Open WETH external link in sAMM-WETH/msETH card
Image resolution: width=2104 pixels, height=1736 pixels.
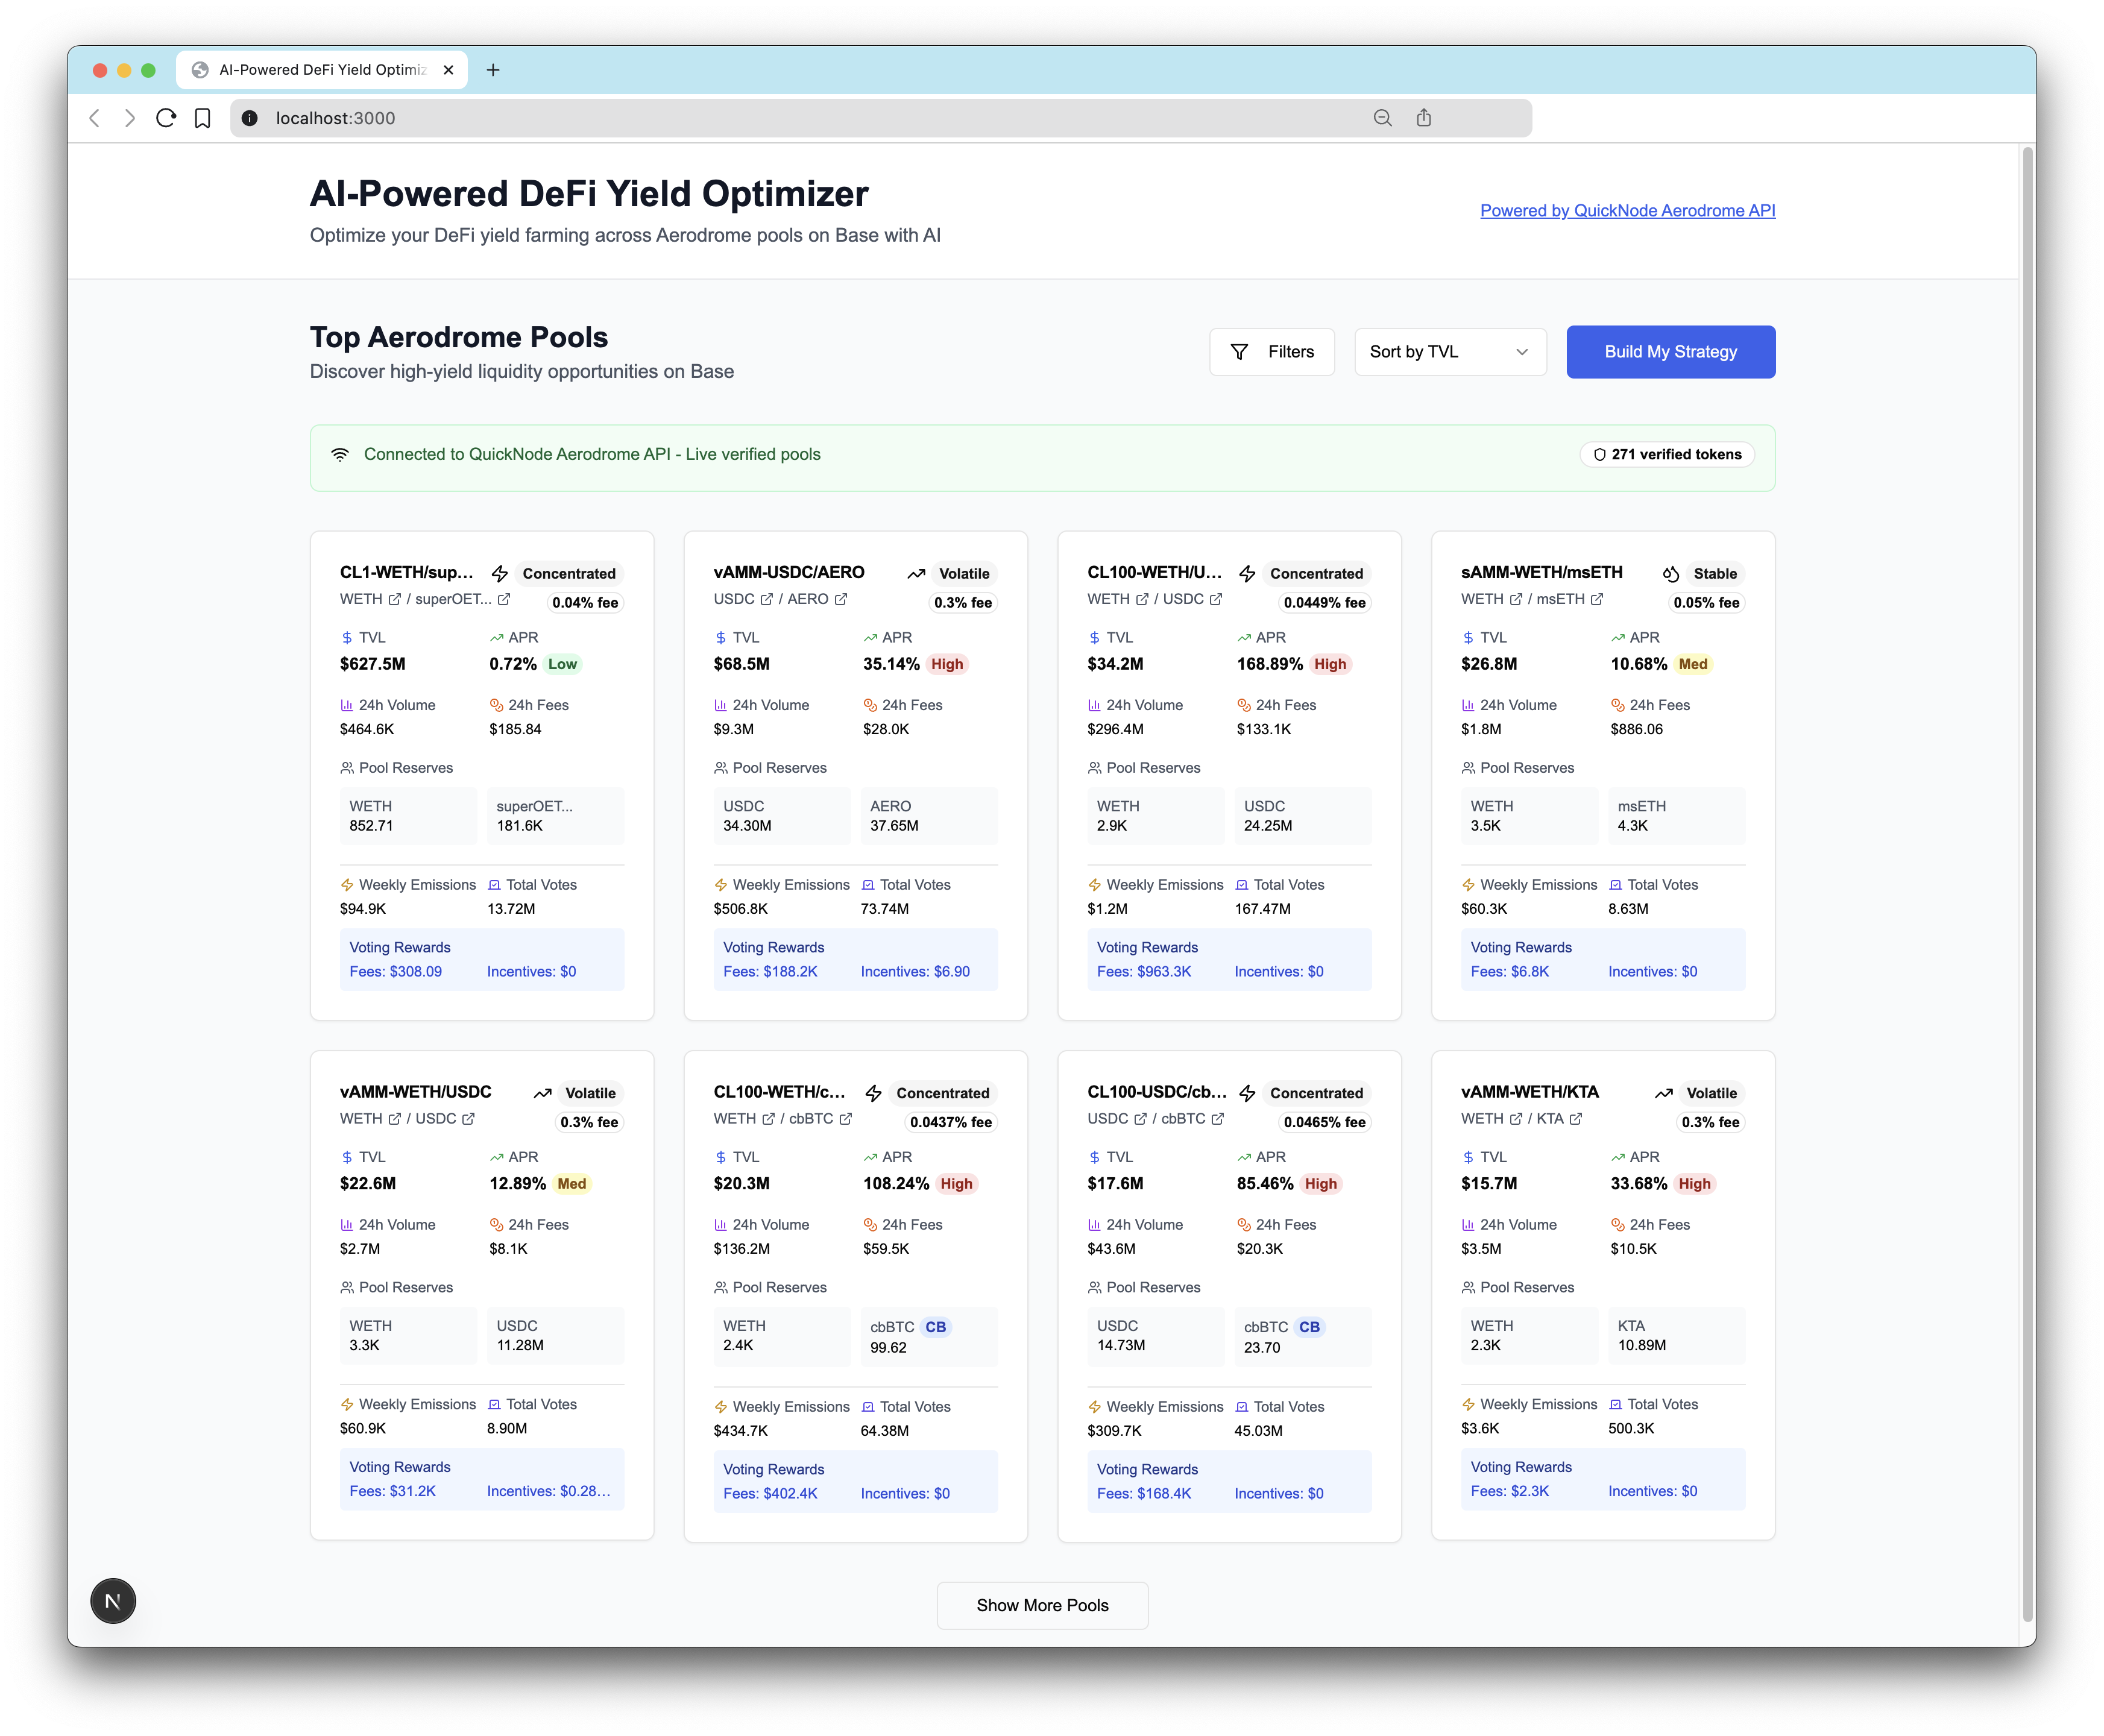click(1516, 599)
